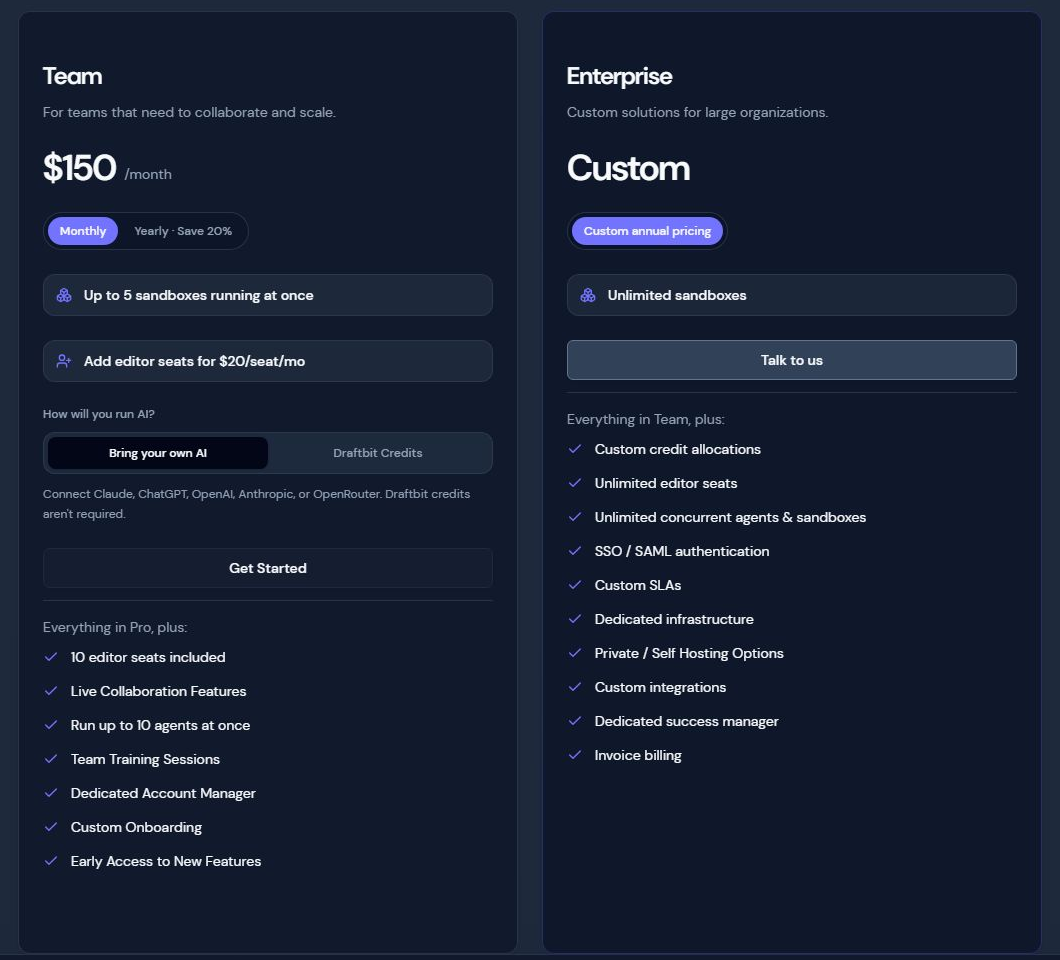
Task: Click checkmark beside Unlimited concurrent agents & sandboxes
Action: point(575,517)
